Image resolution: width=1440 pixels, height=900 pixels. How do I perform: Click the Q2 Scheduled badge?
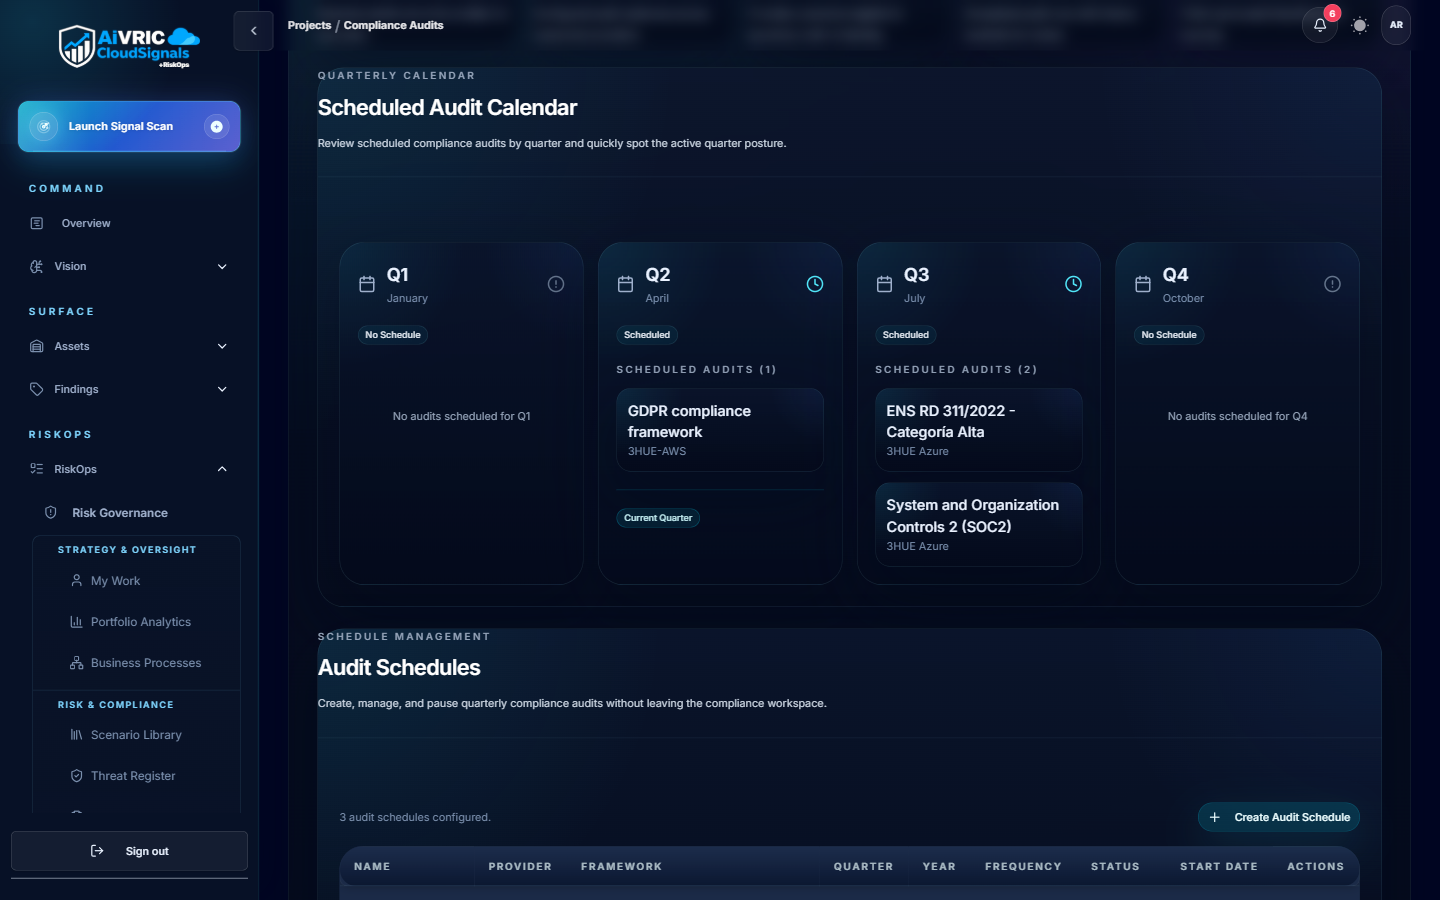pos(647,335)
